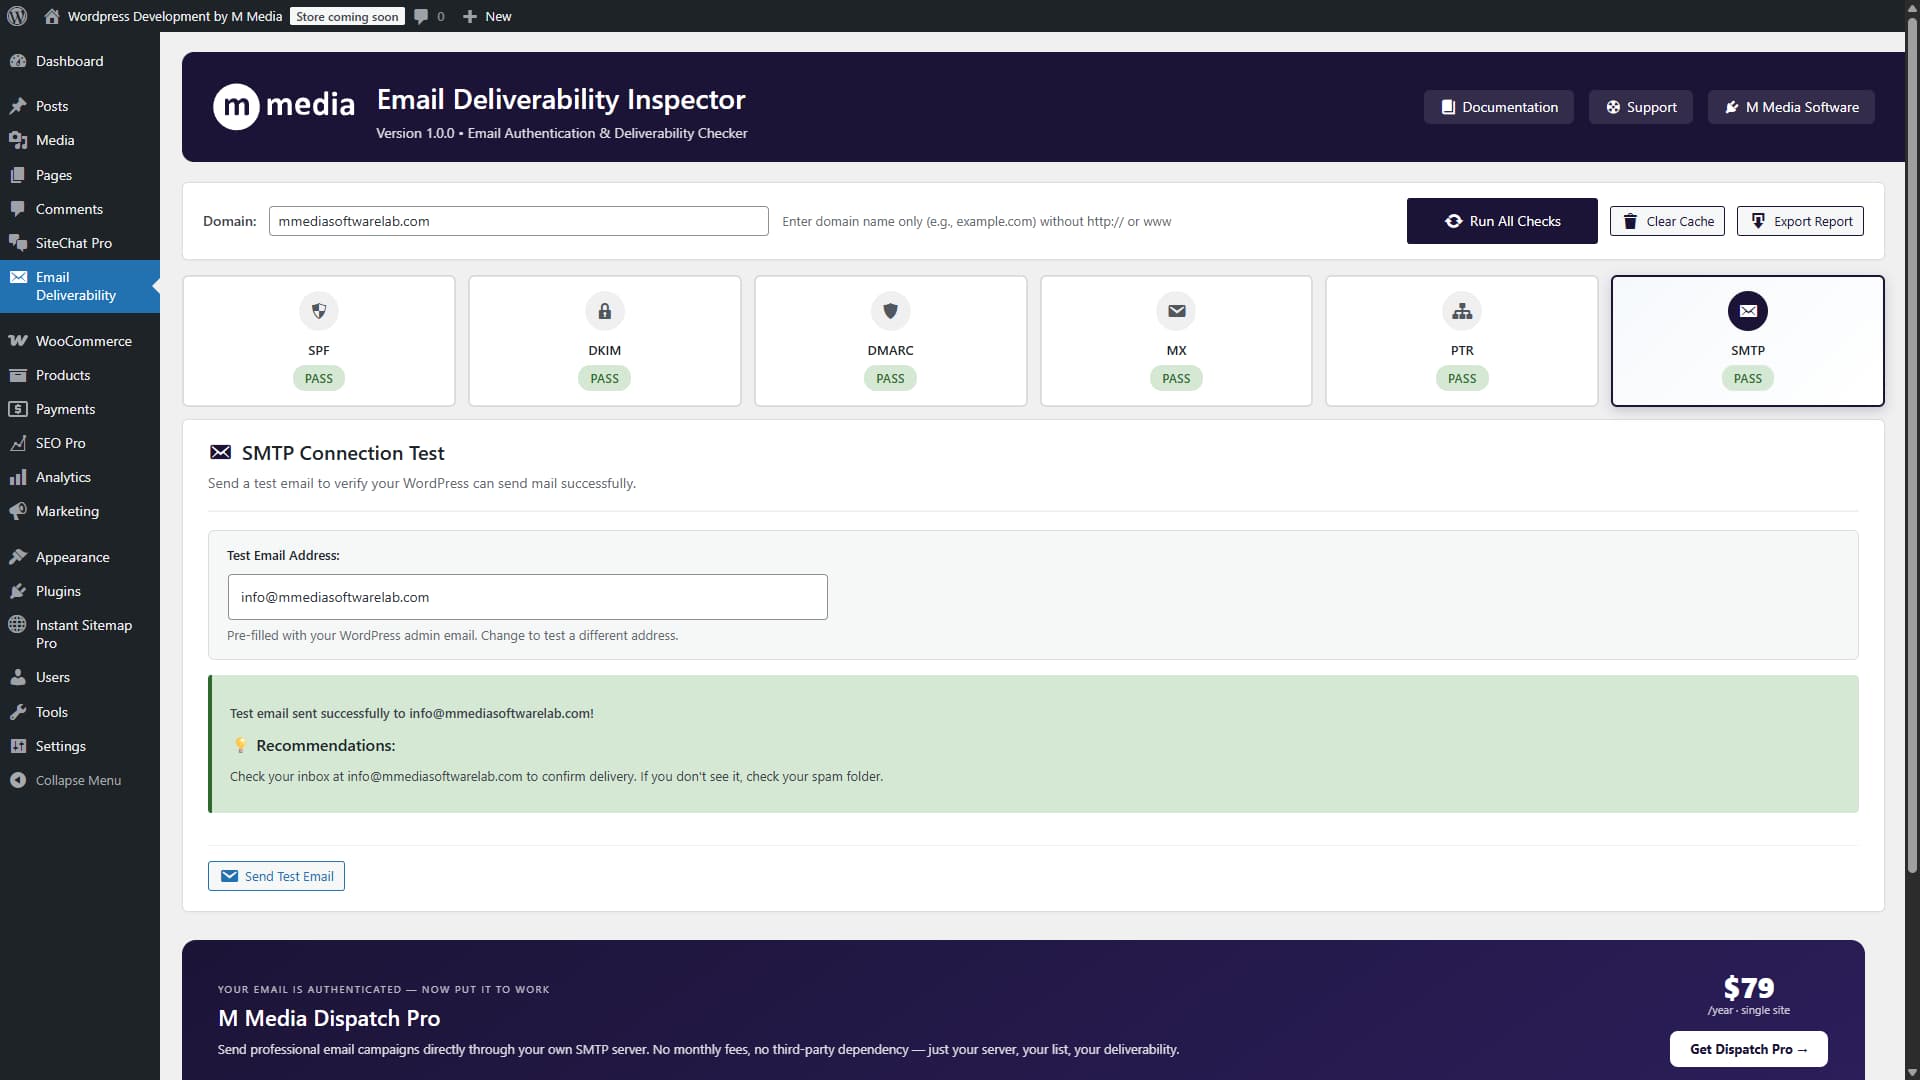Click Get Dispatch Pro in the banner
The height and width of the screenshot is (1080, 1920).
pos(1747,1049)
